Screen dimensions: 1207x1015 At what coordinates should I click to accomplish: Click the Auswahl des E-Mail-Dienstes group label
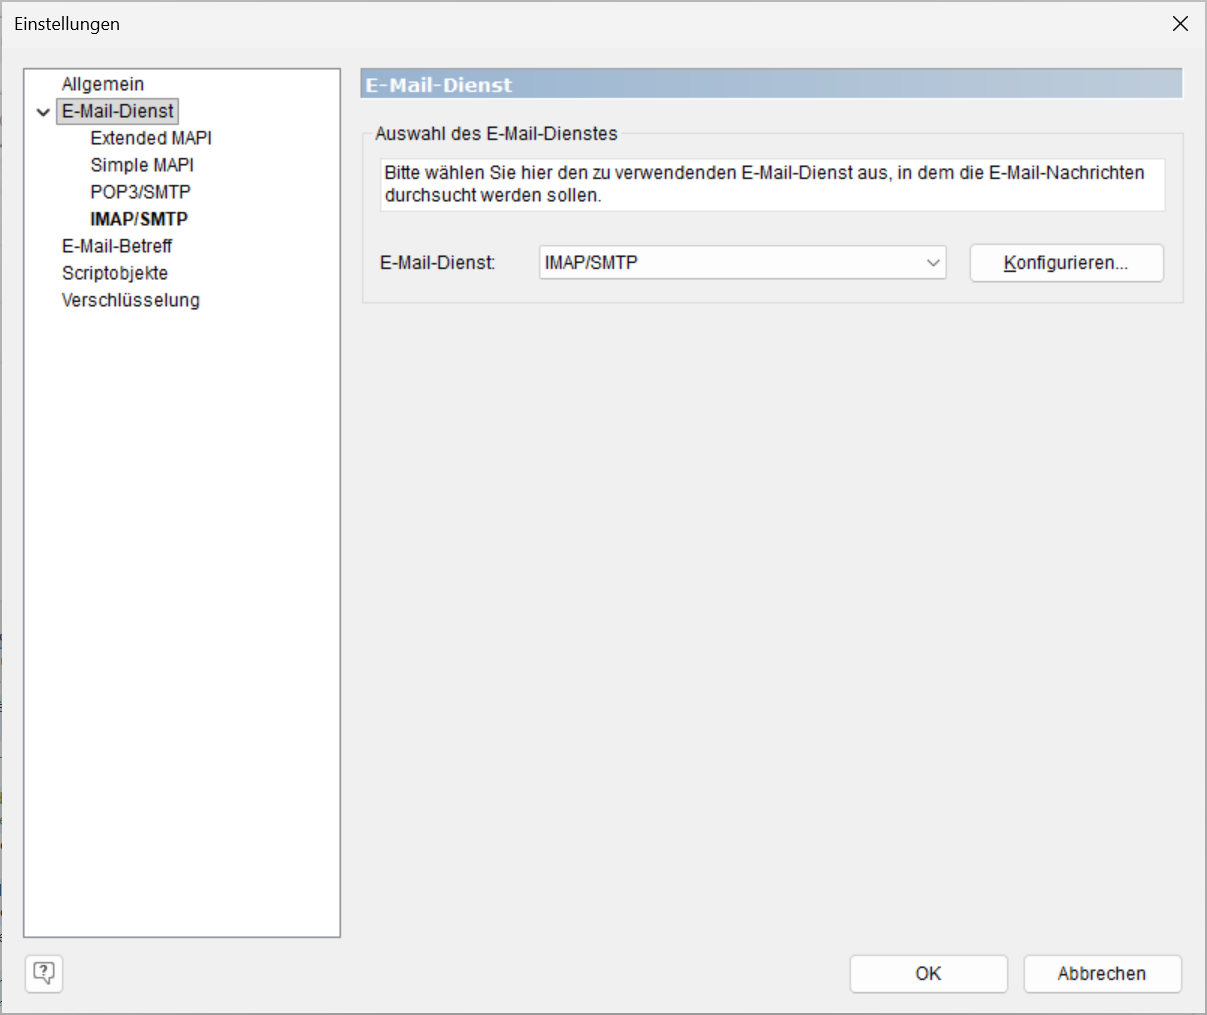[x=497, y=134]
